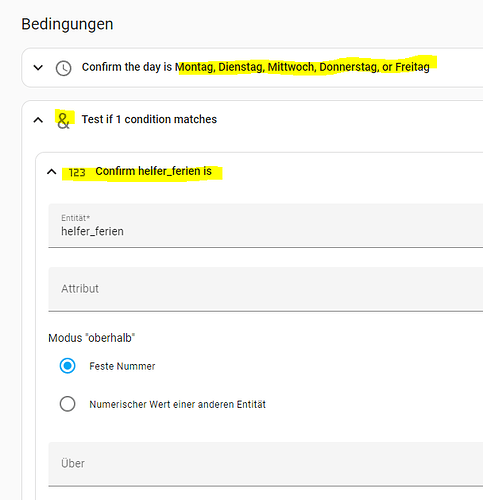The width and height of the screenshot is (483, 500).
Task: Open the Attribut selection field
Action: coord(266,289)
